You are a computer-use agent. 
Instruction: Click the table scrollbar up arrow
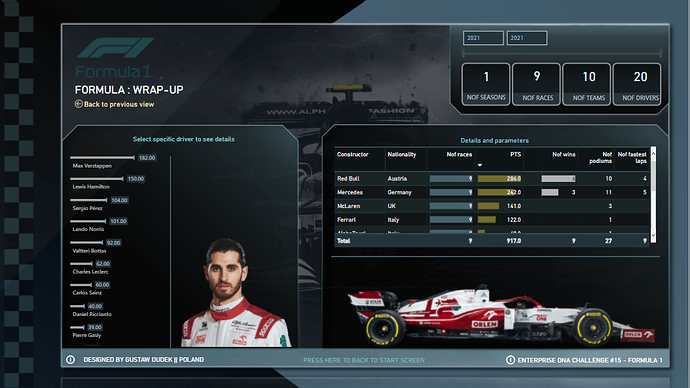(x=653, y=153)
